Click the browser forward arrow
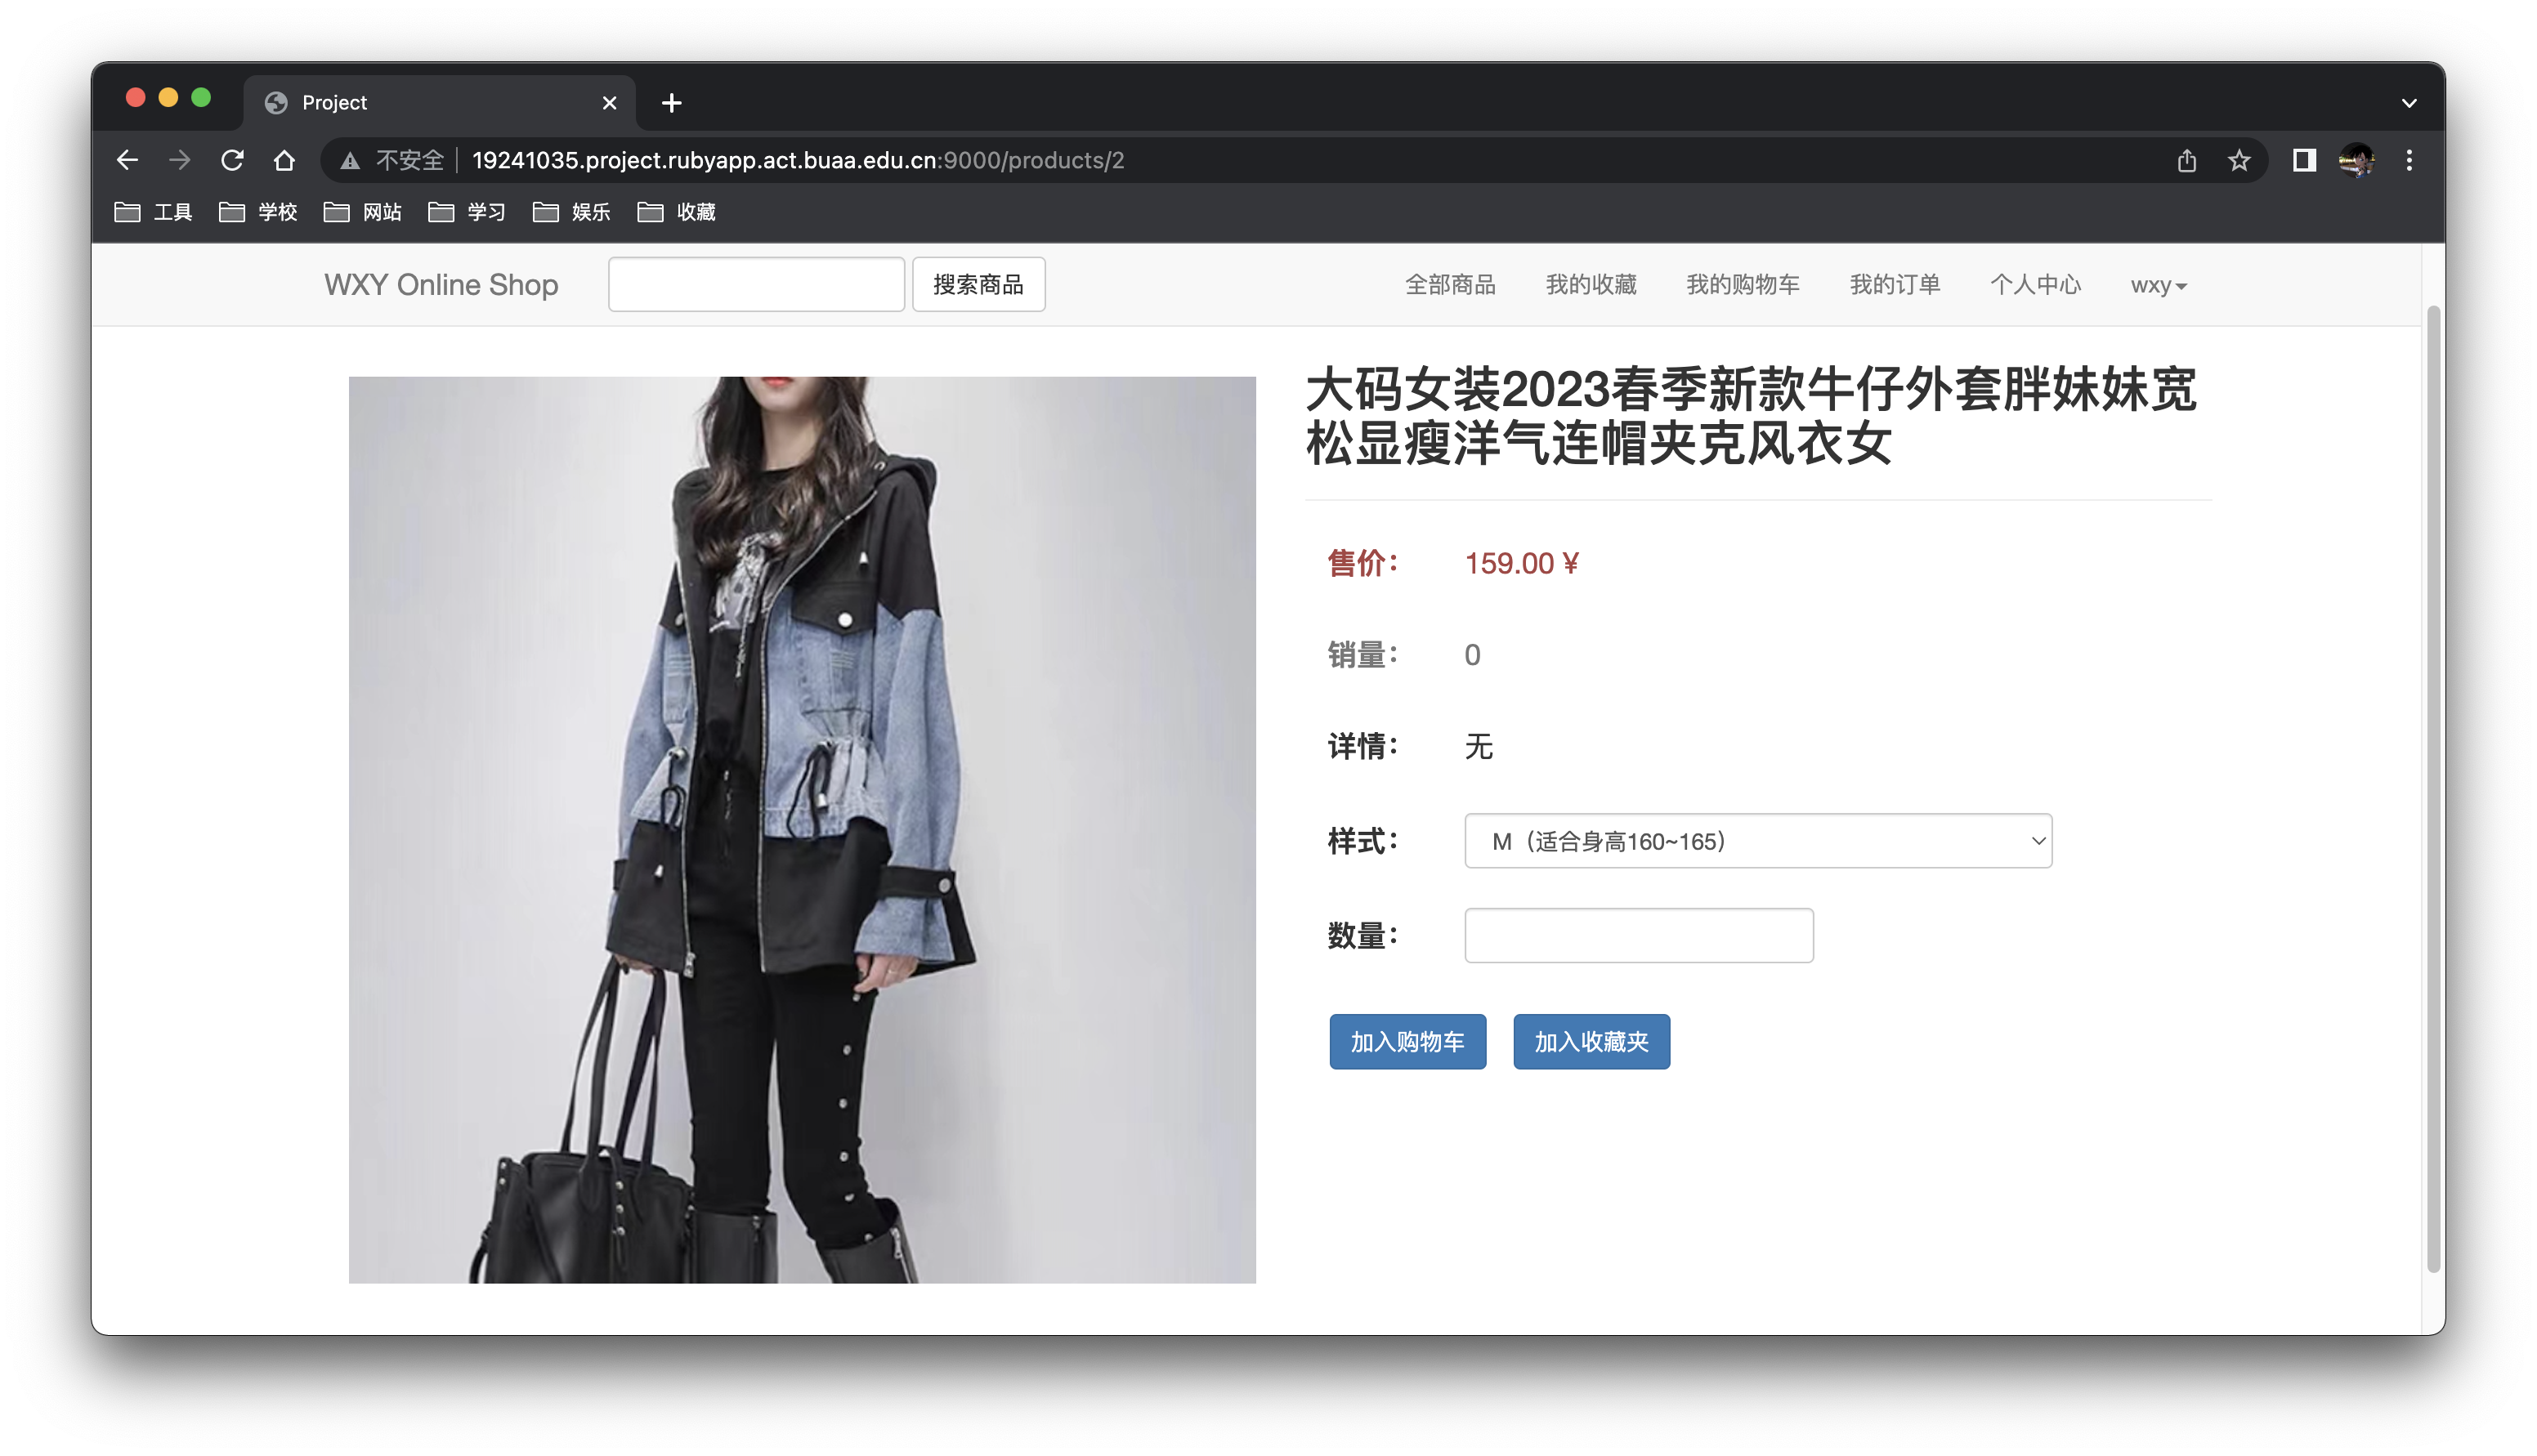 click(180, 160)
